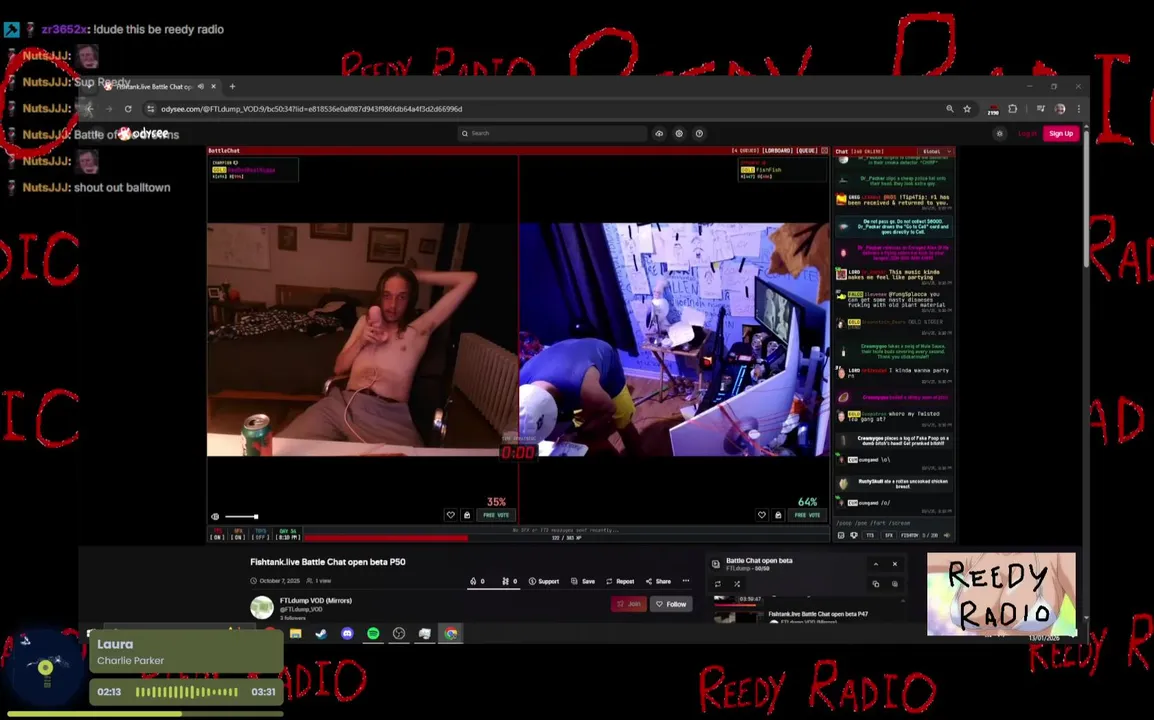Click FREE VOTE for right contestant
Image resolution: width=1154 pixels, height=720 pixels.
[807, 515]
